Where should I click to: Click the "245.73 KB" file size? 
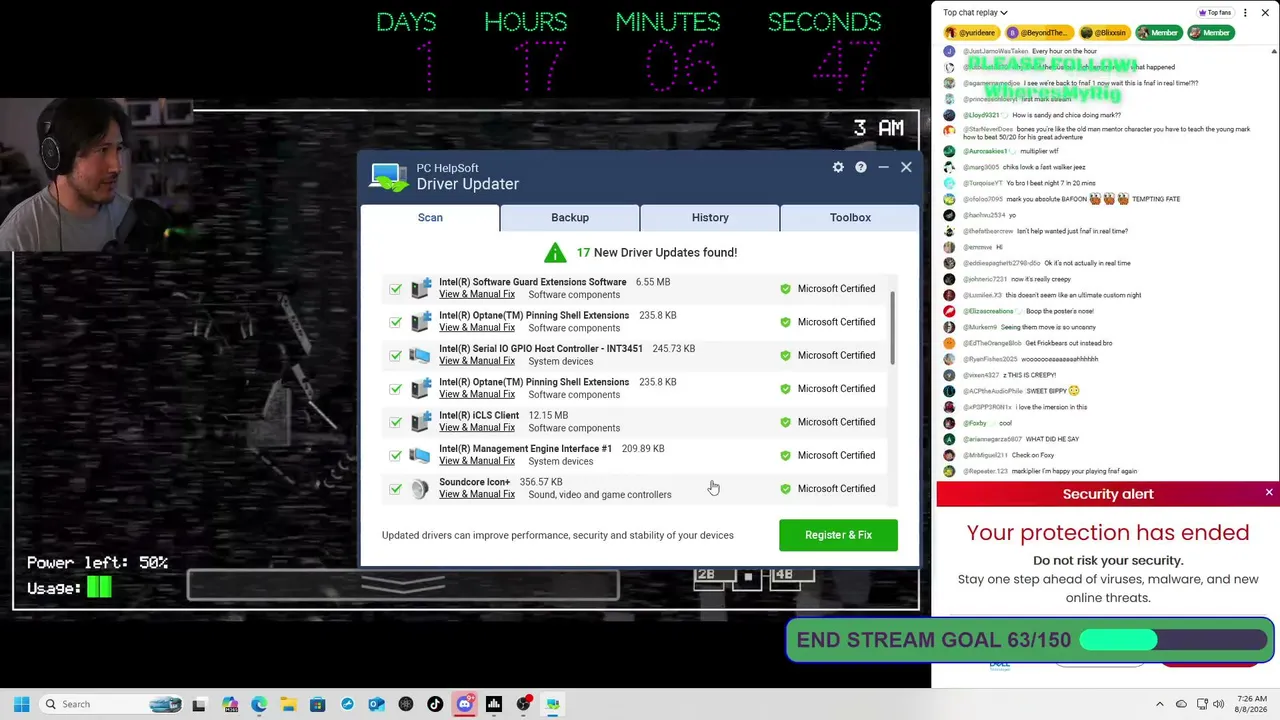pyautogui.click(x=674, y=349)
